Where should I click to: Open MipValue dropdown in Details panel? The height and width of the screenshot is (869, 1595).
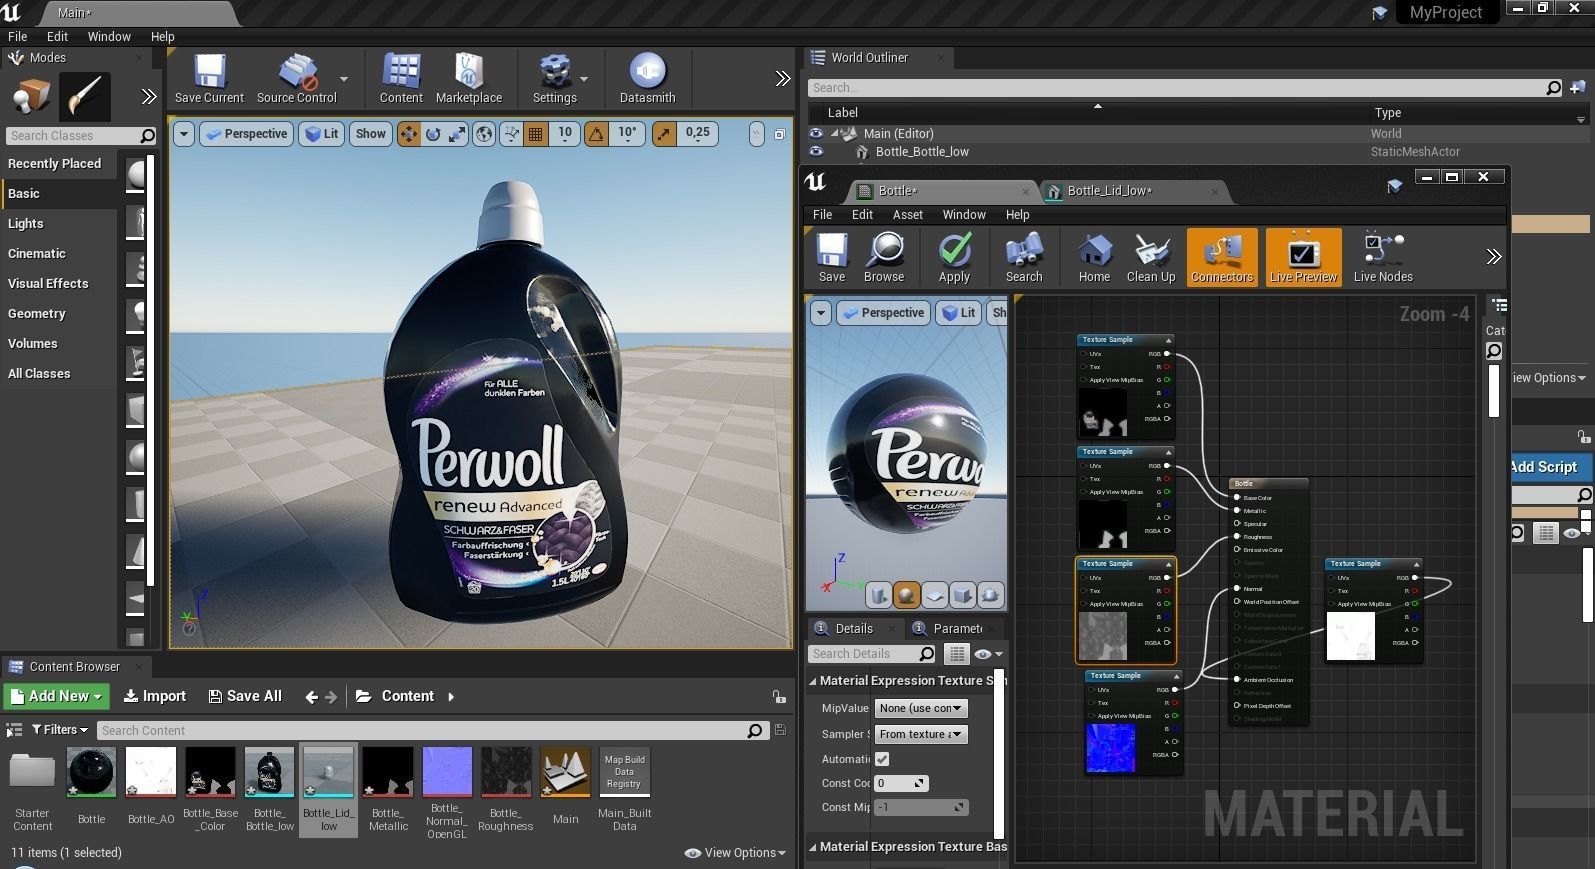pyautogui.click(x=921, y=708)
